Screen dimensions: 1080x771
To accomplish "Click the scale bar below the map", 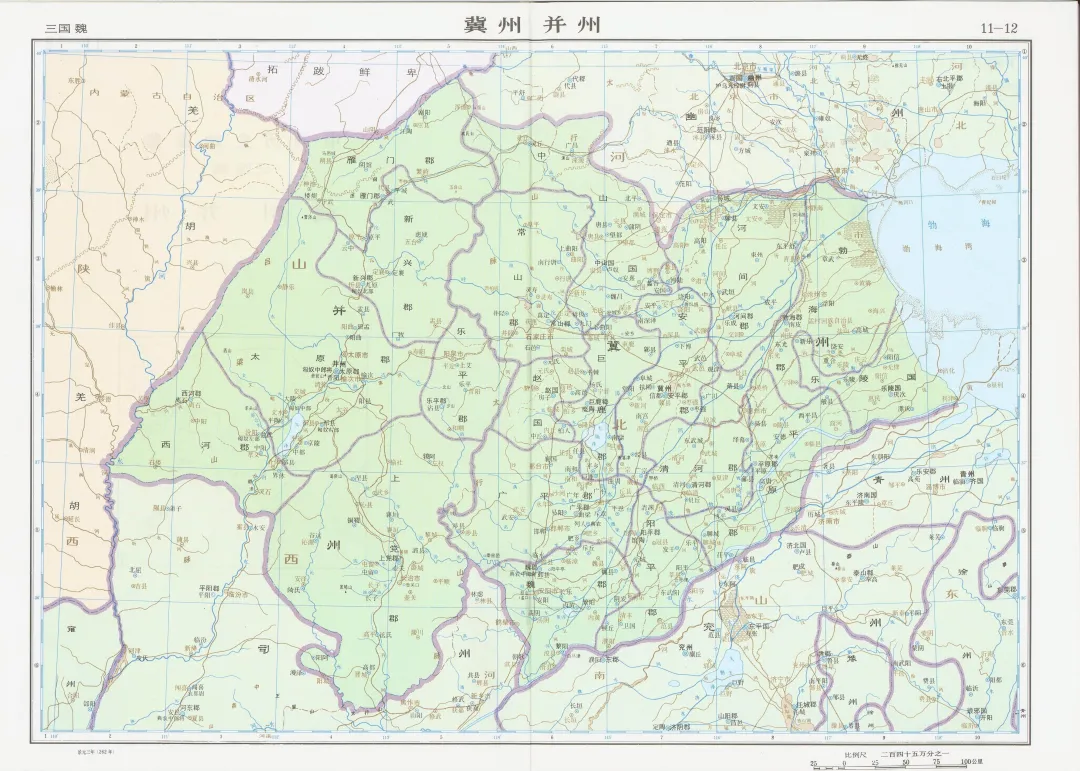I will click(x=890, y=762).
